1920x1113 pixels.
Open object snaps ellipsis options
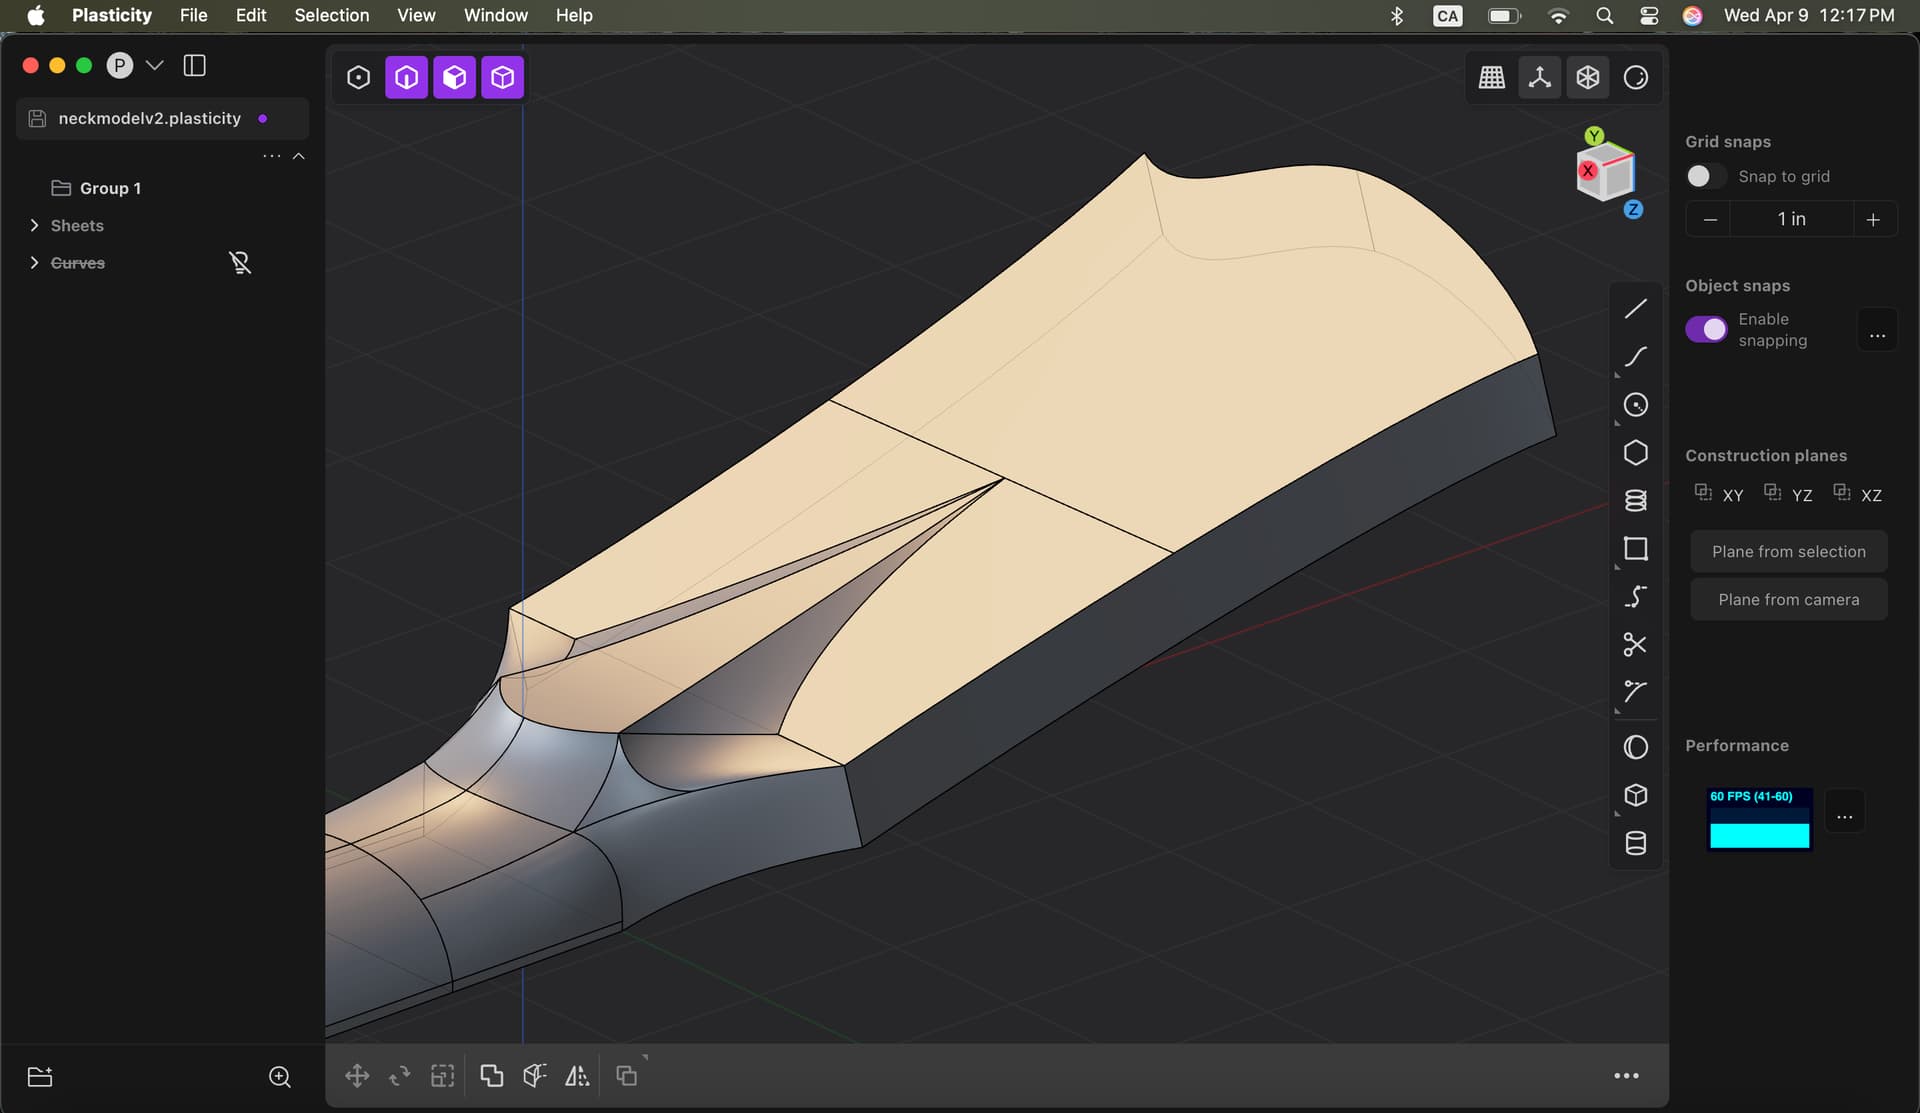(x=1877, y=330)
